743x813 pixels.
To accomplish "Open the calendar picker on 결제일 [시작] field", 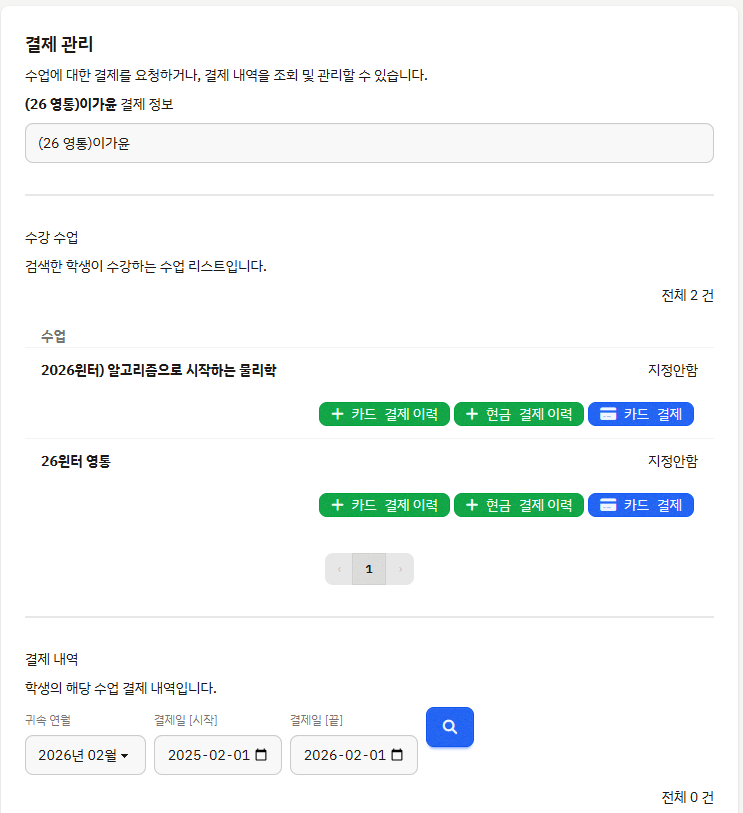I will pos(262,755).
